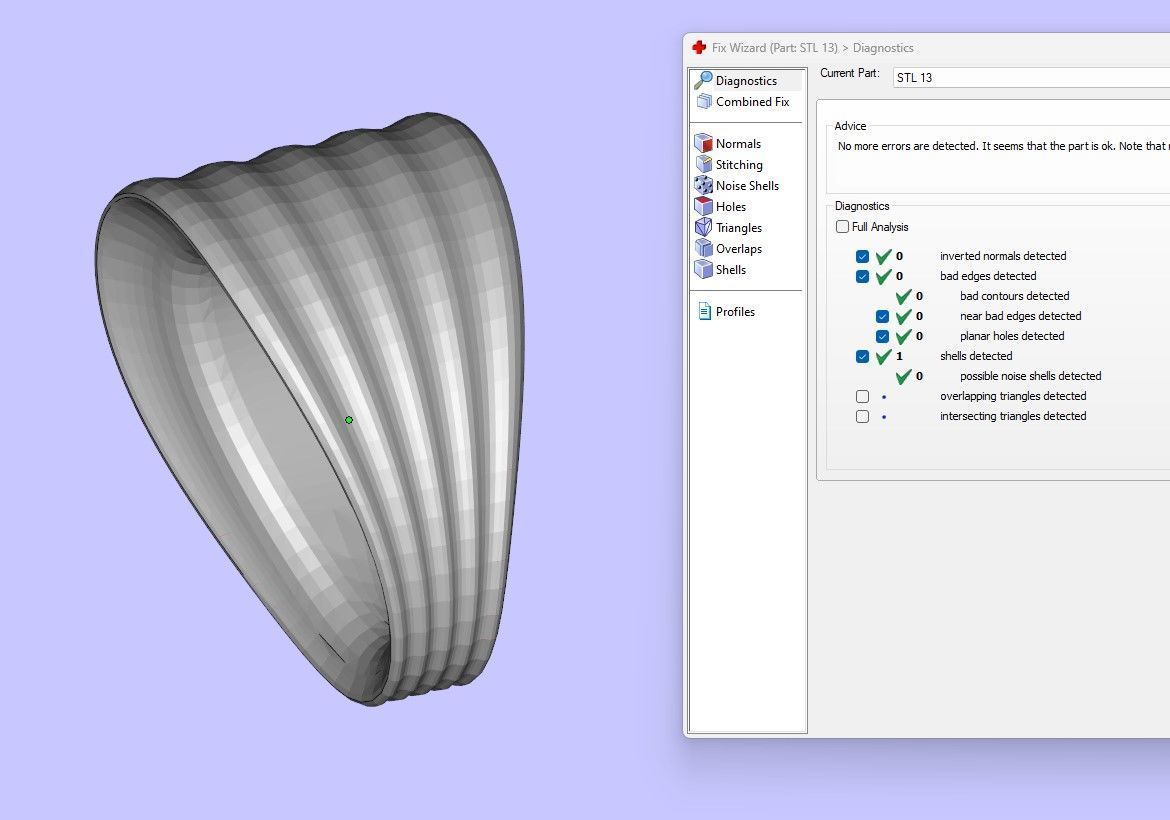
Task: Click the Fix Wizard title text
Action: (812, 48)
